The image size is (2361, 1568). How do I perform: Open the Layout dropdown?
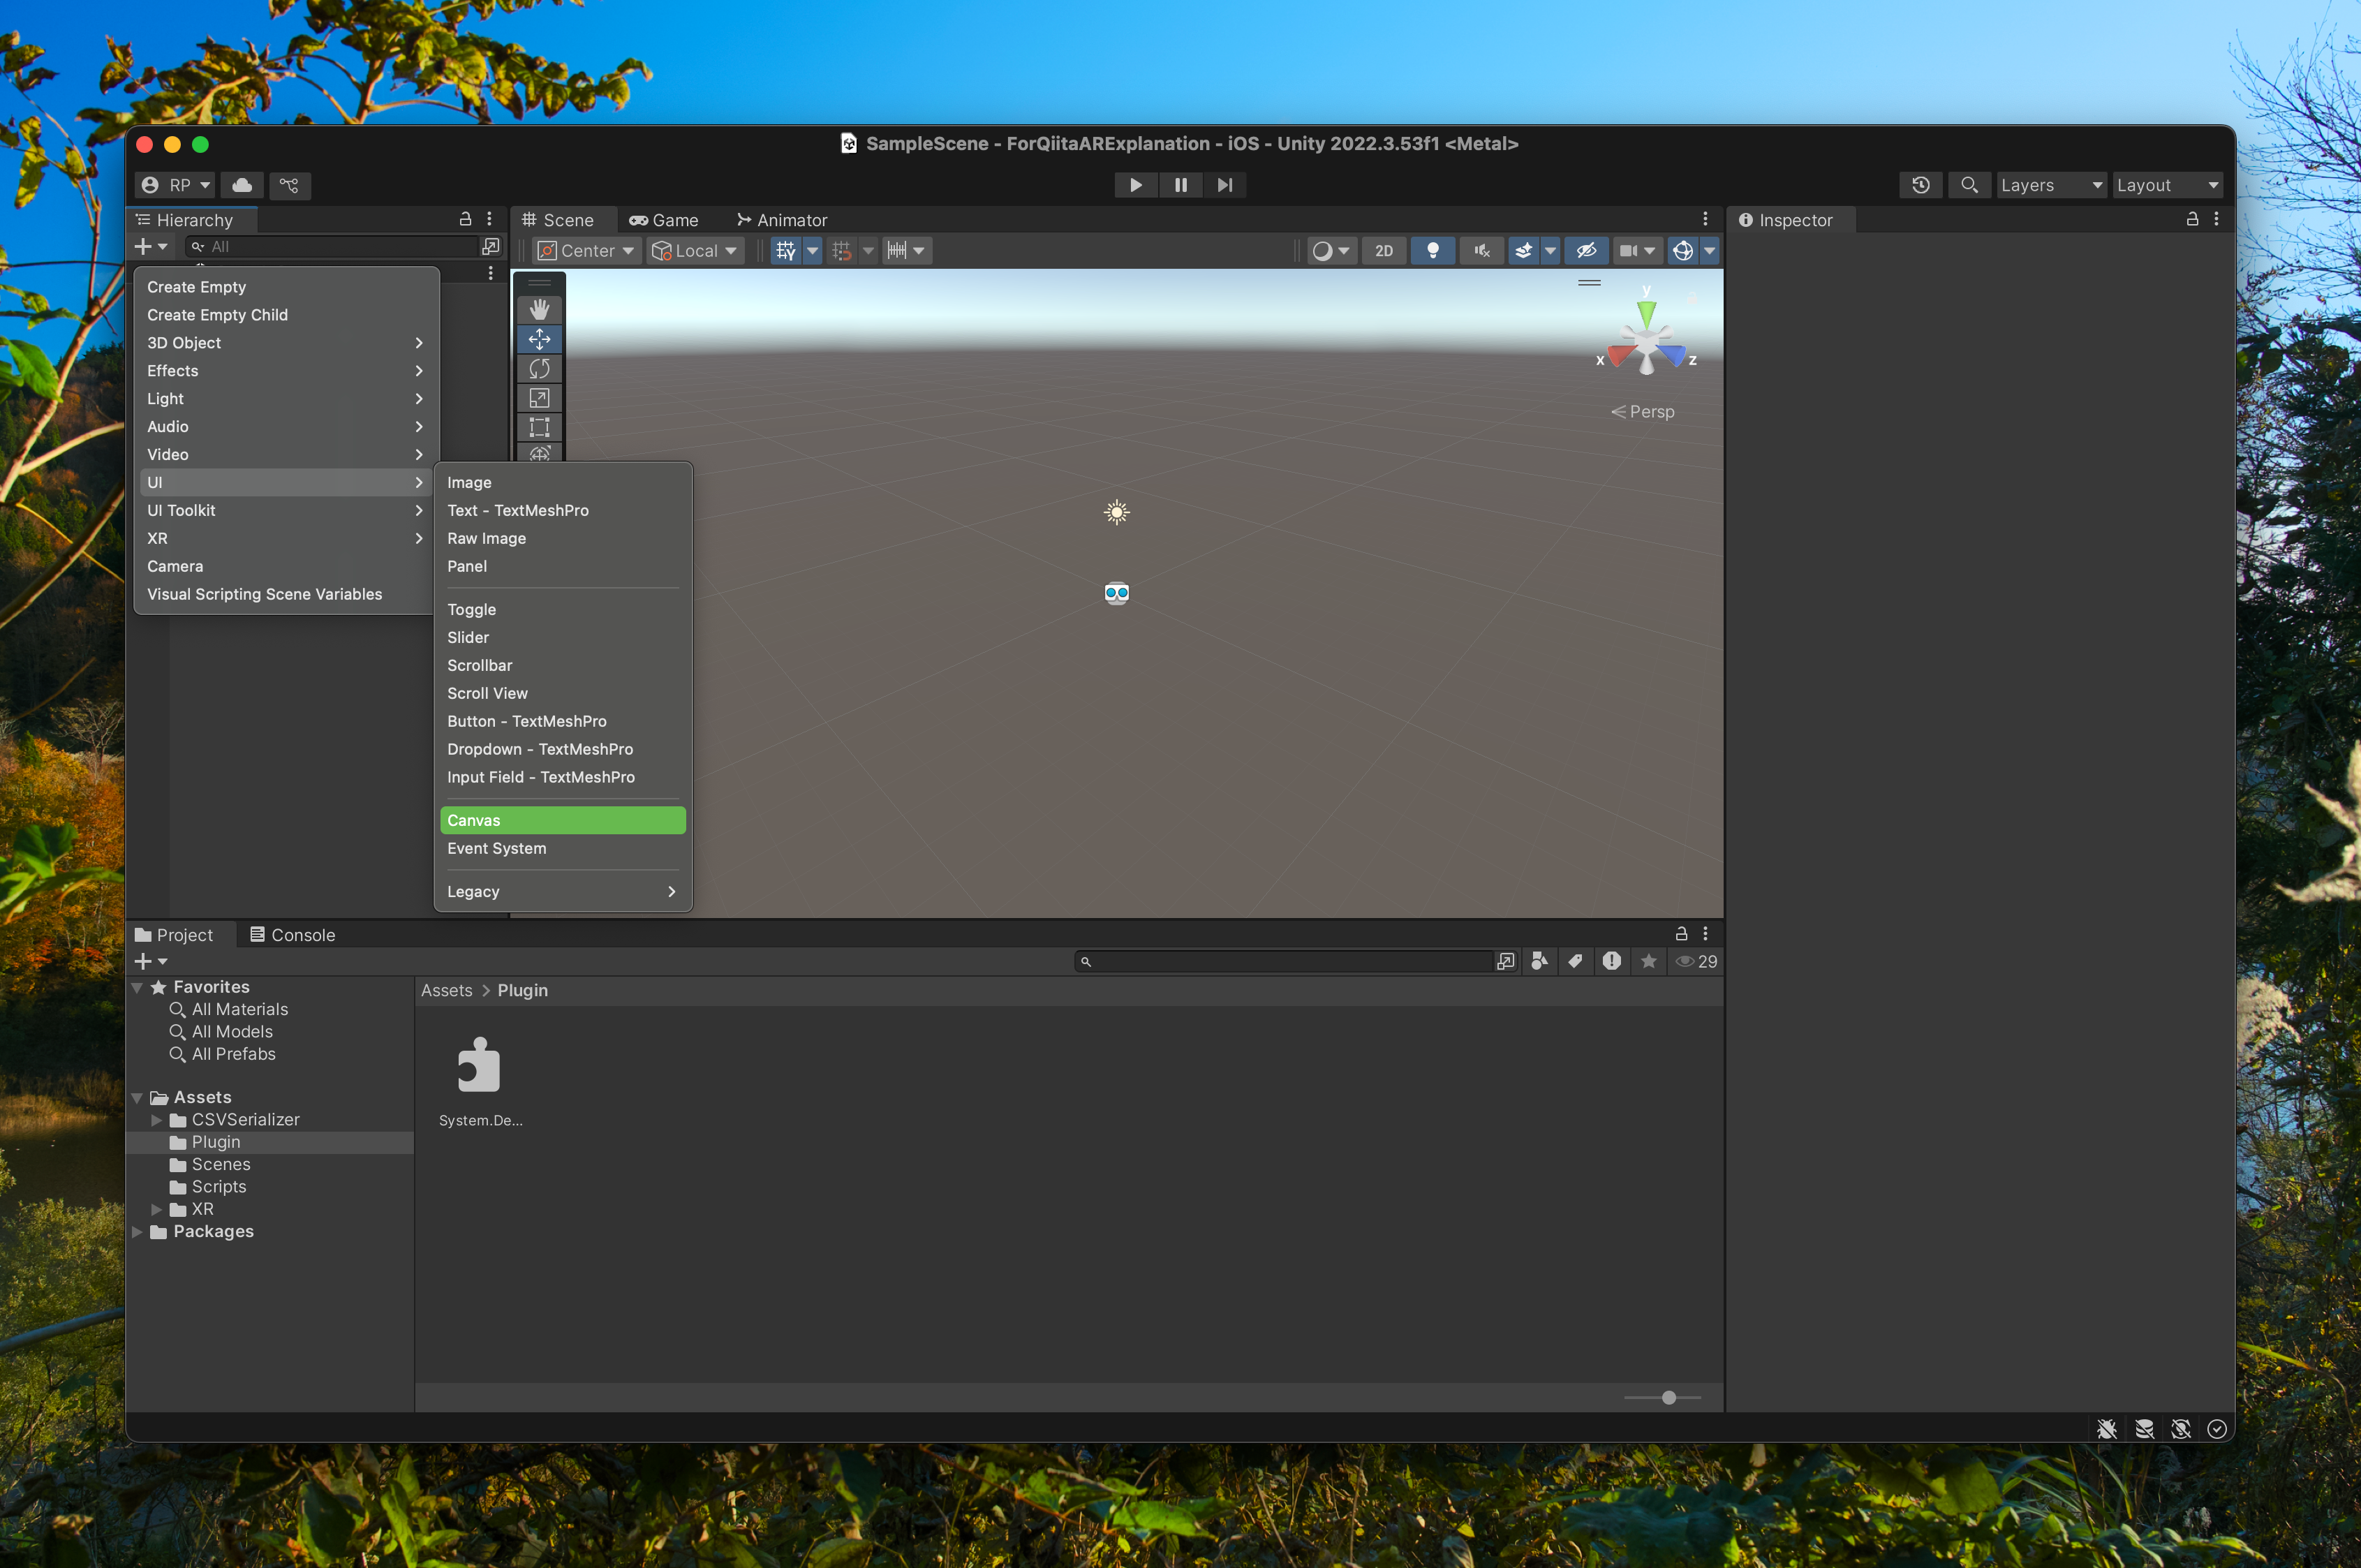click(2166, 185)
